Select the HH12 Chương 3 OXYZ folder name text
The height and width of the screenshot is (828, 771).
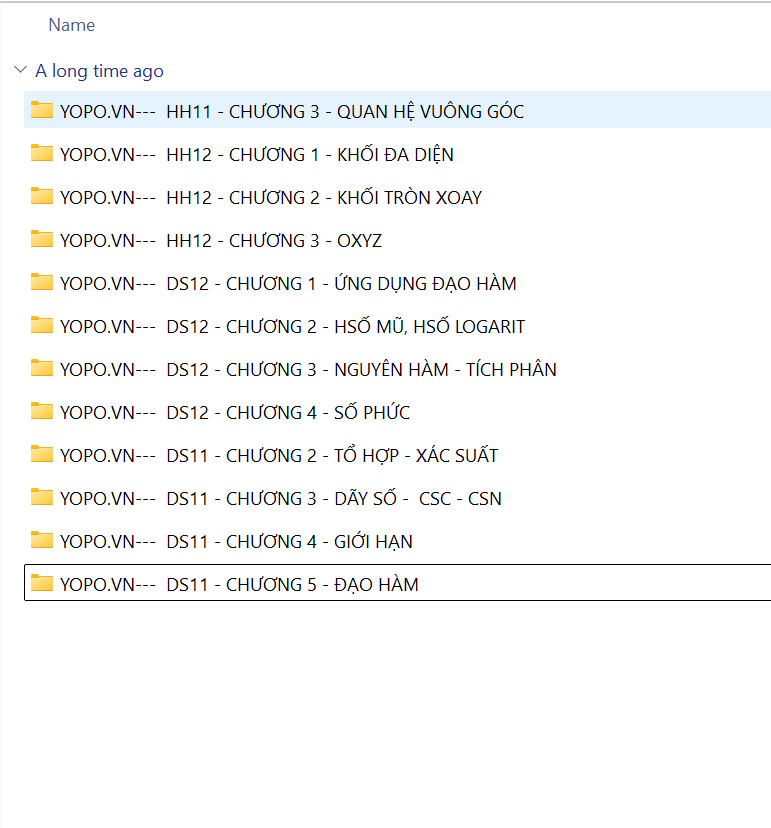coord(220,240)
